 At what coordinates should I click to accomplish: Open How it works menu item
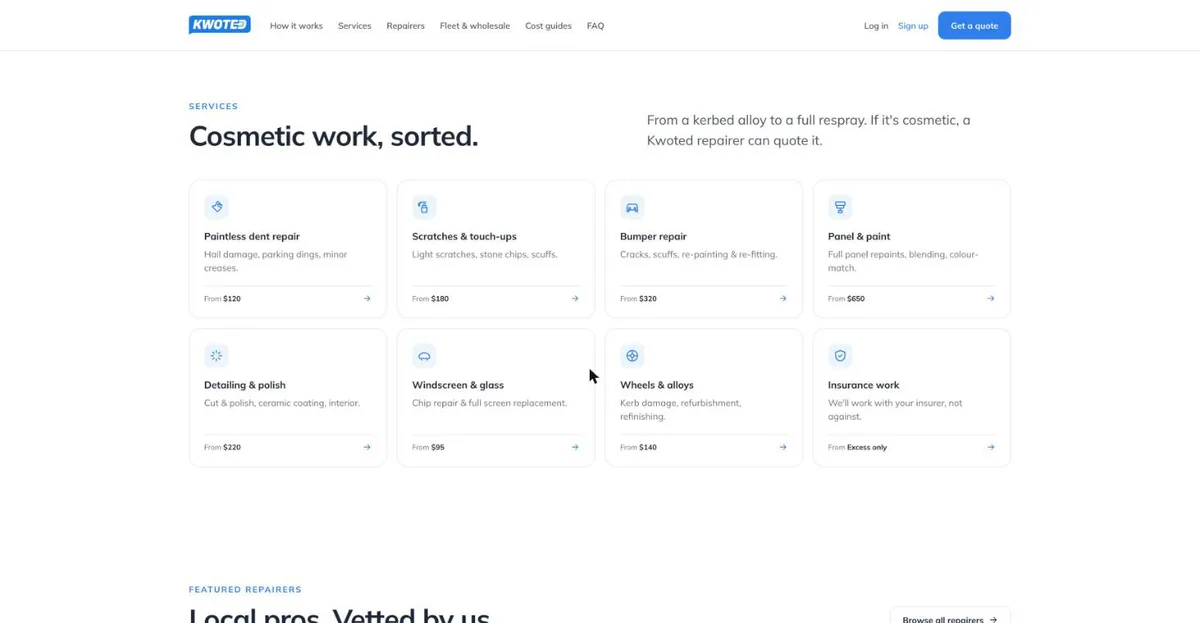(x=296, y=26)
